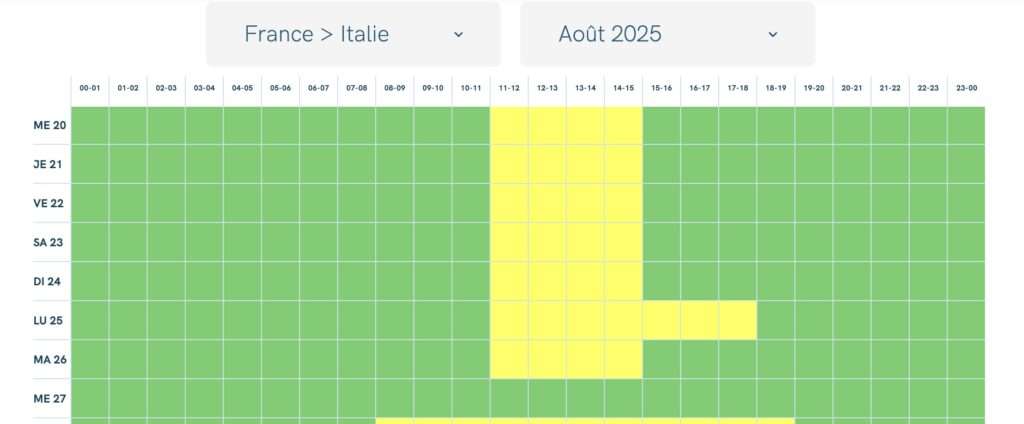Click green cell for LU 25 at 18-19
Image resolution: width=1024 pixels, height=424 pixels.
pos(776,320)
